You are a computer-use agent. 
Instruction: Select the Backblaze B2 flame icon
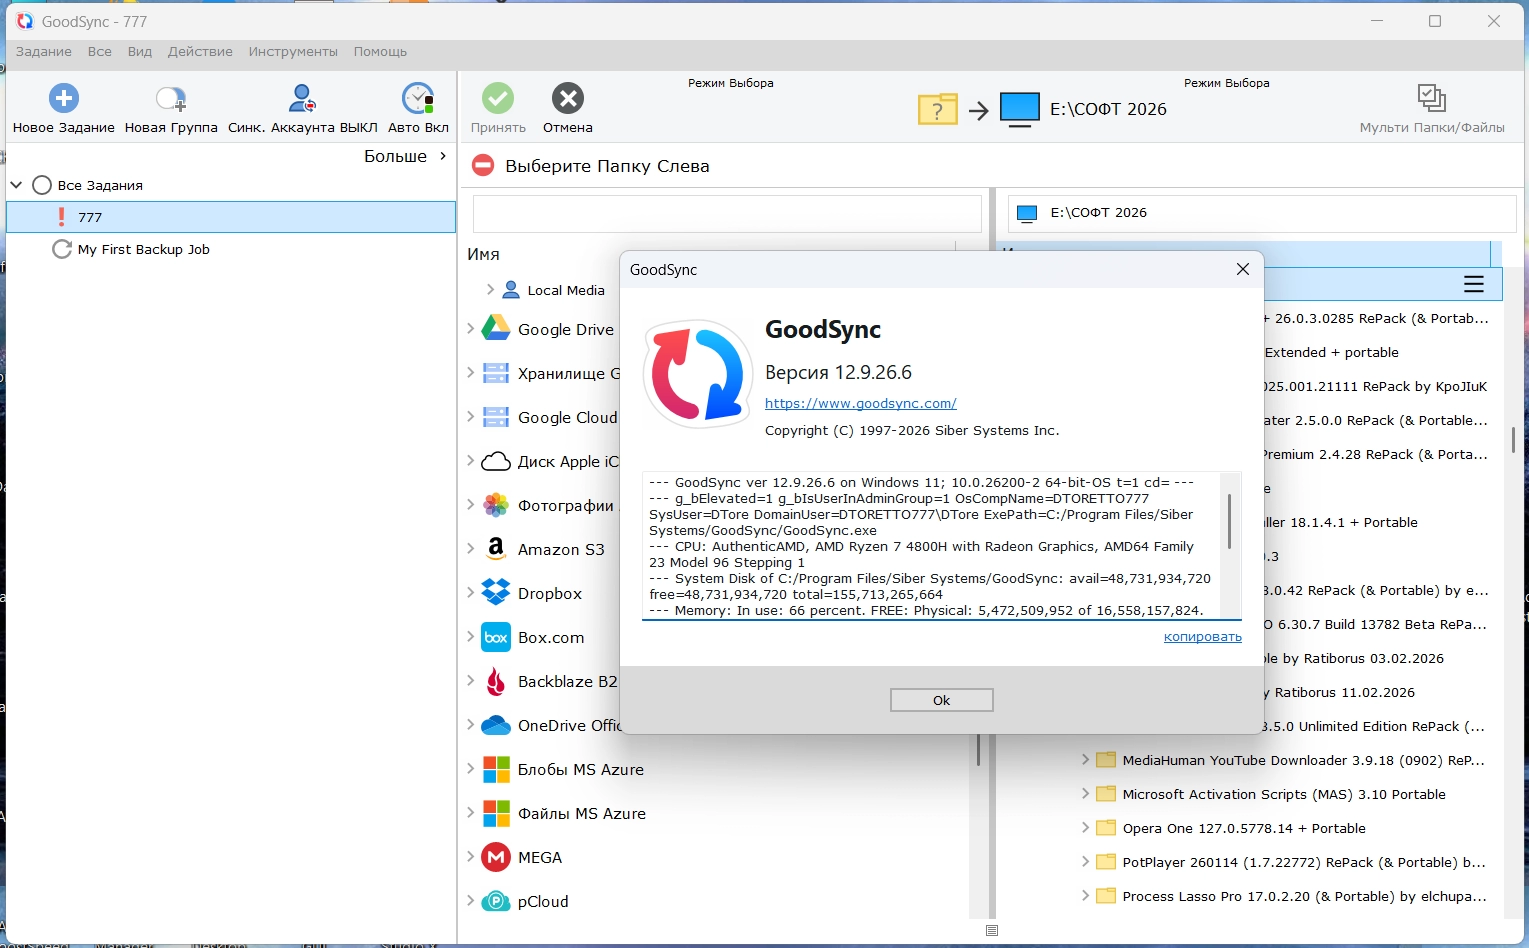tap(496, 681)
